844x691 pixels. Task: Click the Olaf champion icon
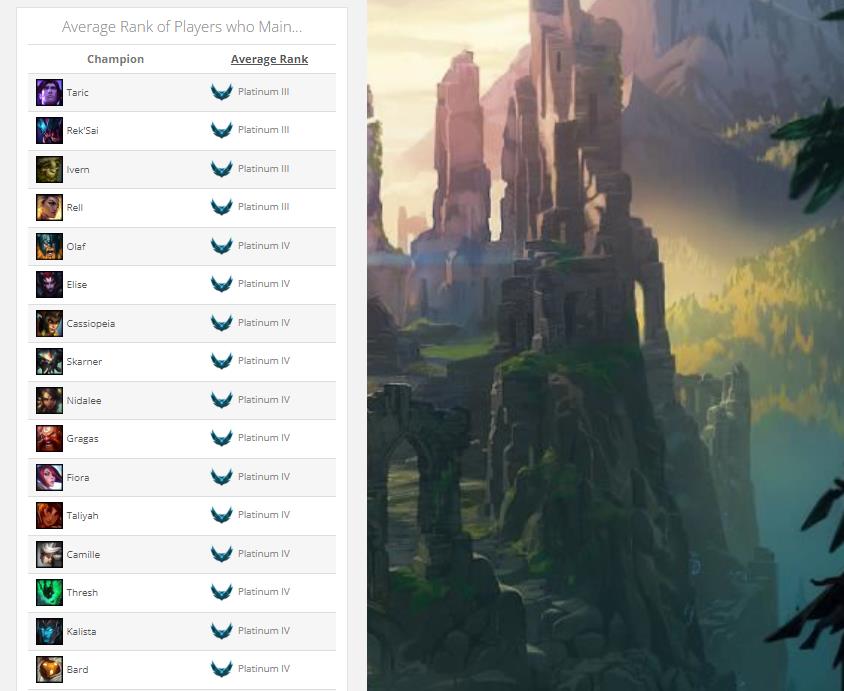pyautogui.click(x=49, y=246)
